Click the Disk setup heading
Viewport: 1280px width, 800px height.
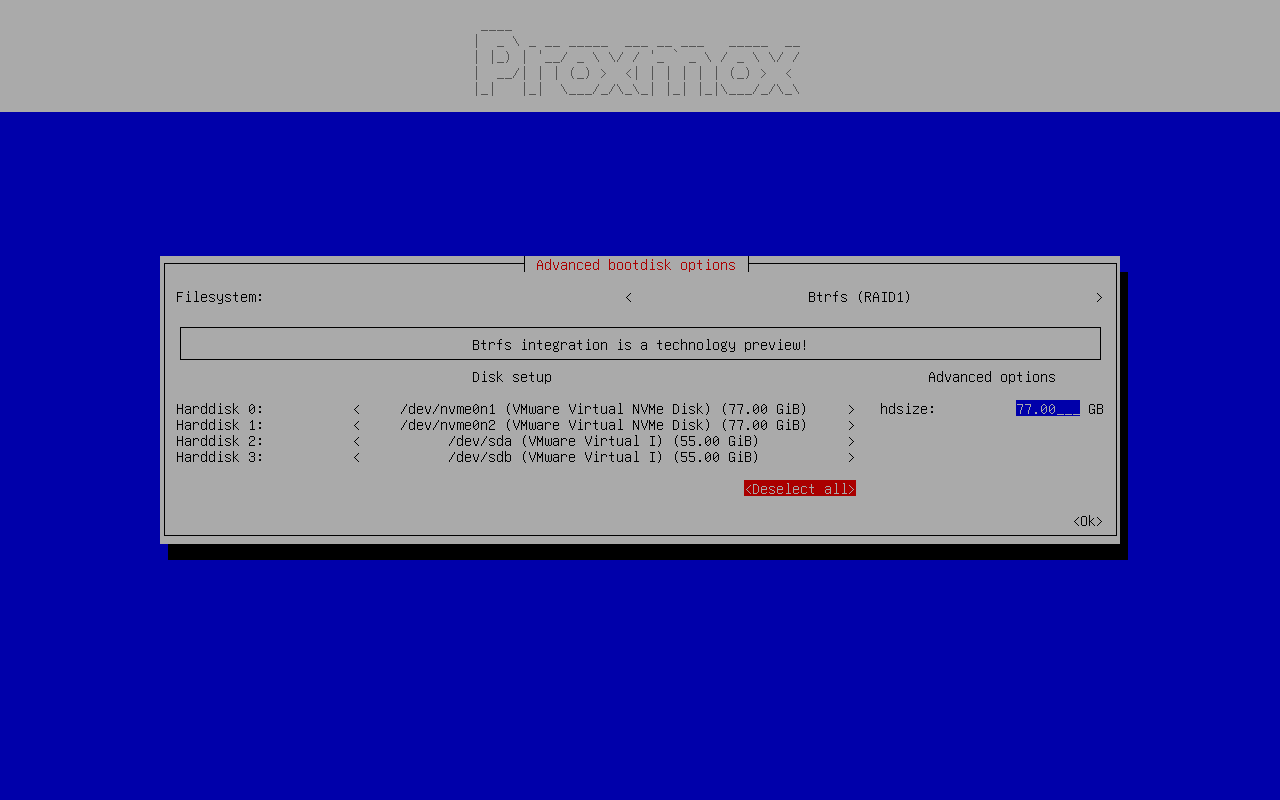pyautogui.click(x=512, y=377)
